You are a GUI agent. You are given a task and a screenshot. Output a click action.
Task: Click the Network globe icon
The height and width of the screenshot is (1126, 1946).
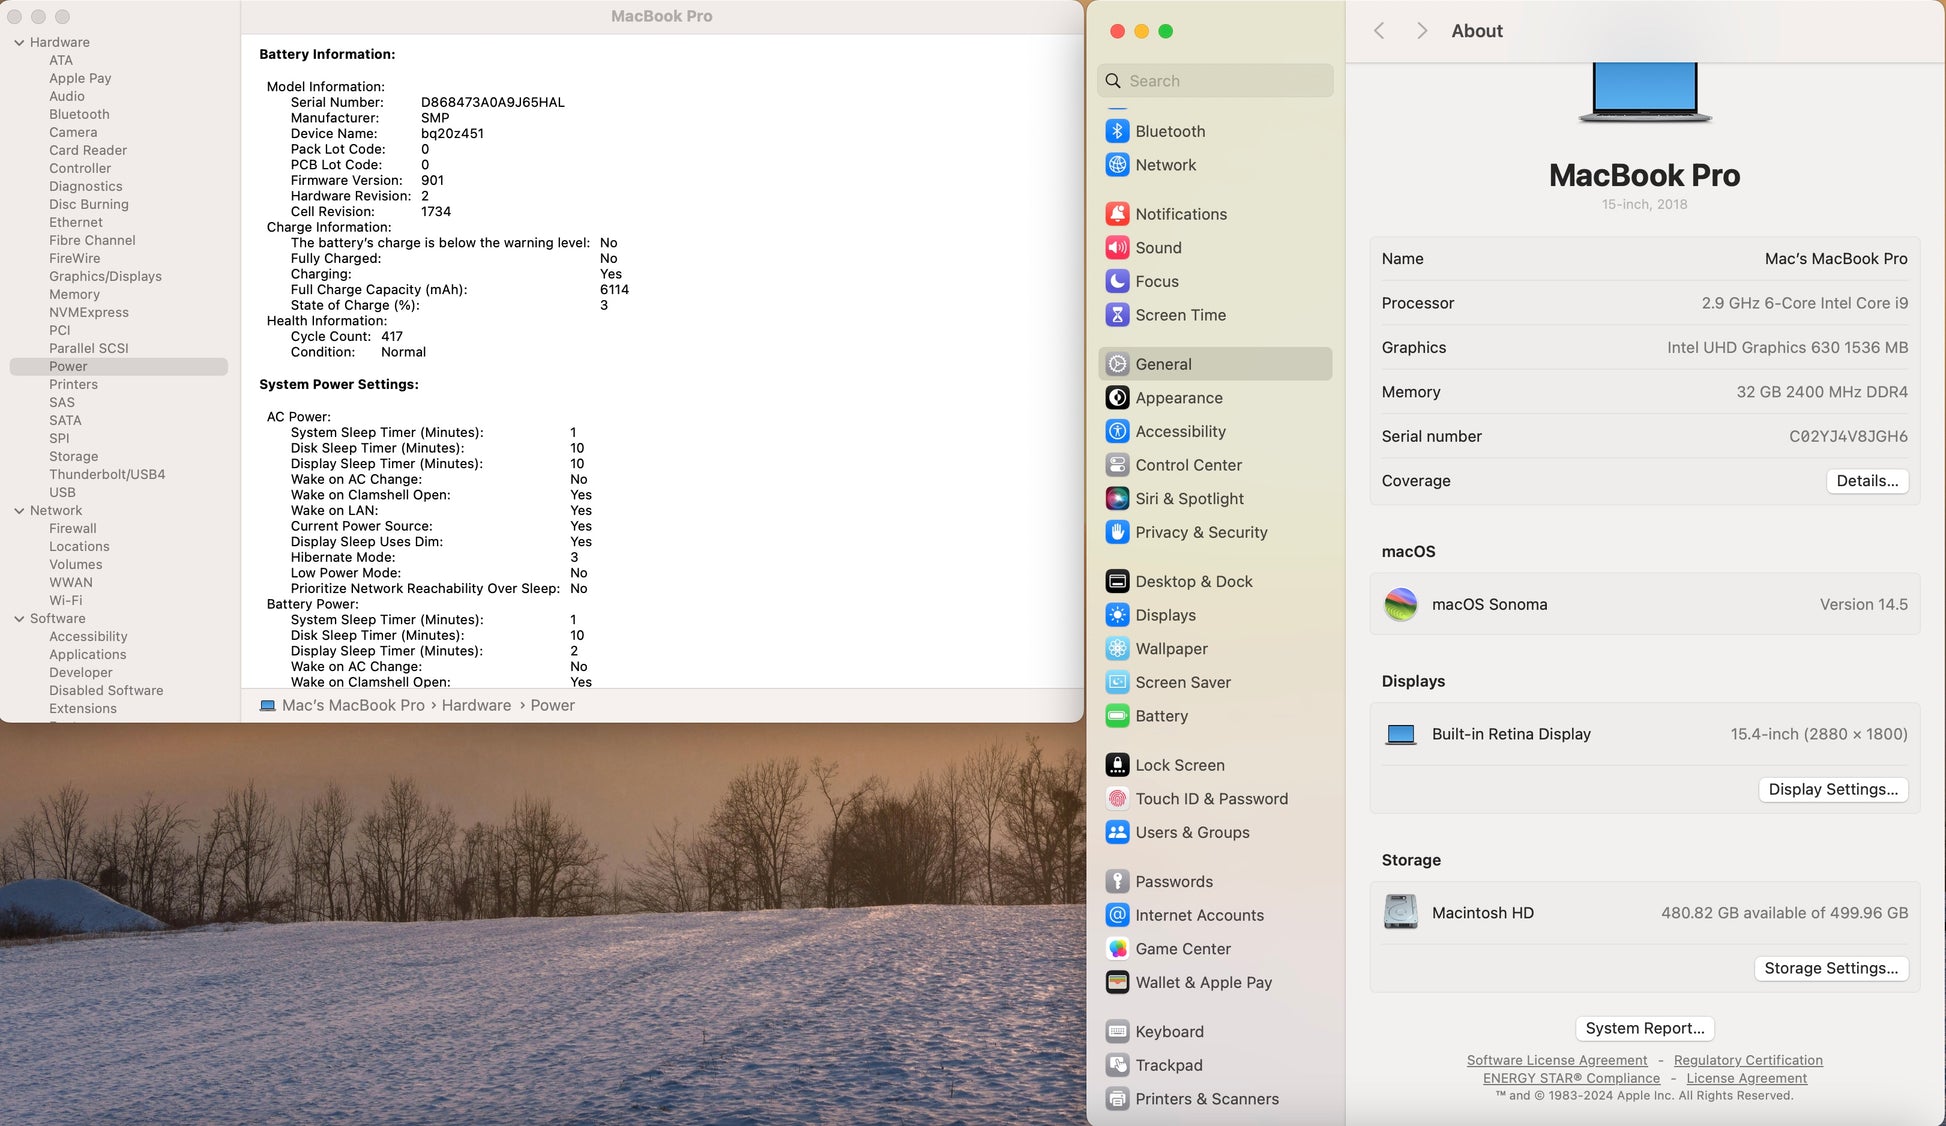click(1117, 165)
